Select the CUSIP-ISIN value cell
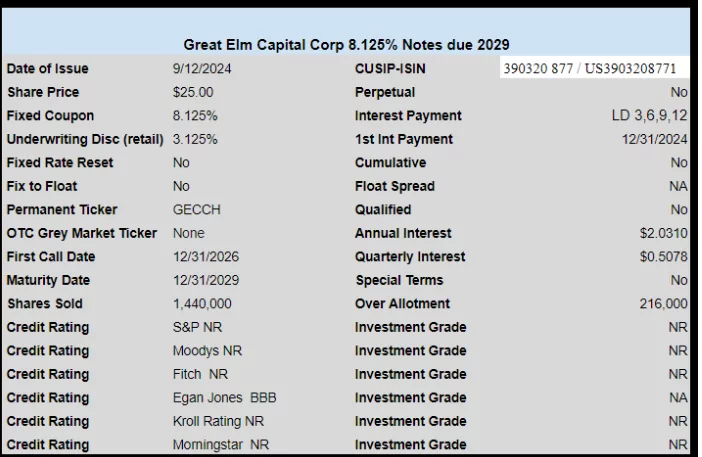The width and height of the screenshot is (702, 457). pos(594,68)
